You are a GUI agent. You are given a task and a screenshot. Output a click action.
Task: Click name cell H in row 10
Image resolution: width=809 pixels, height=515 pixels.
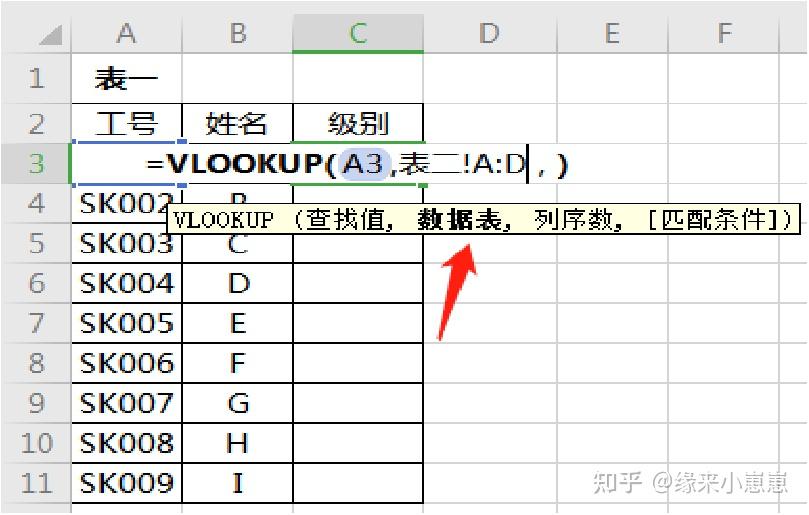pos(237,443)
